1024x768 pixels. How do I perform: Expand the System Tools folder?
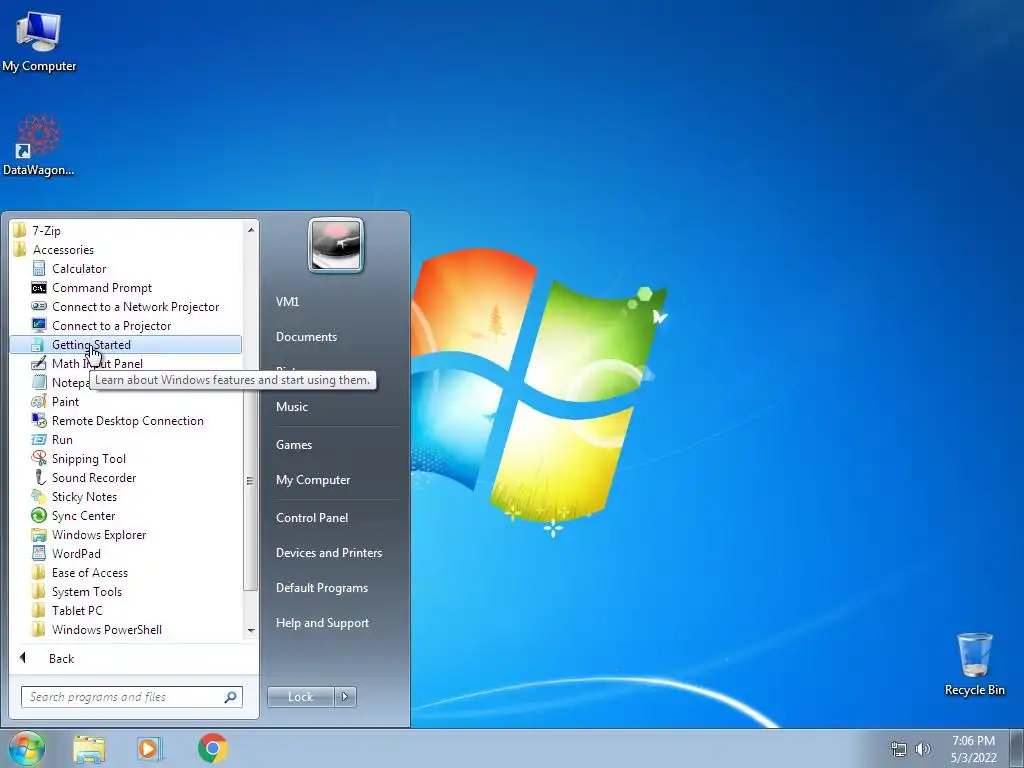(x=86, y=592)
